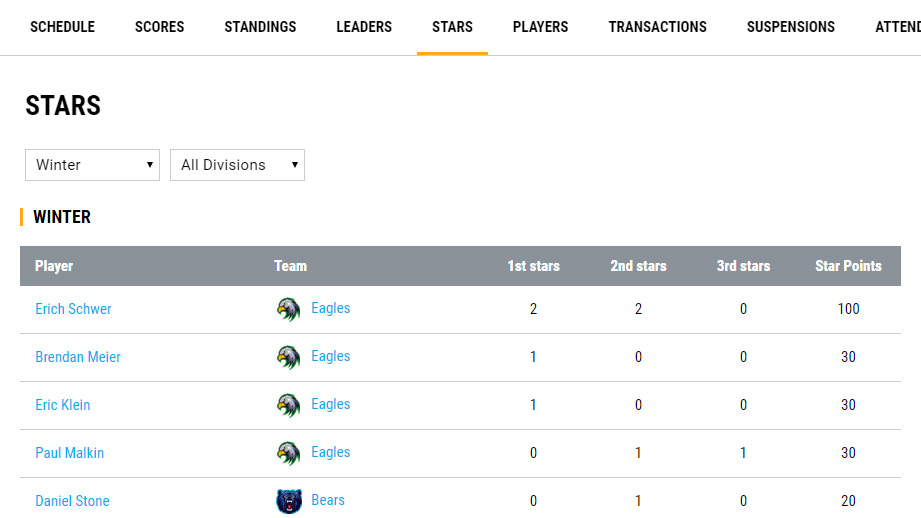Open Erich Schwer's player profile link
This screenshot has width=921, height=518.
pos(73,309)
